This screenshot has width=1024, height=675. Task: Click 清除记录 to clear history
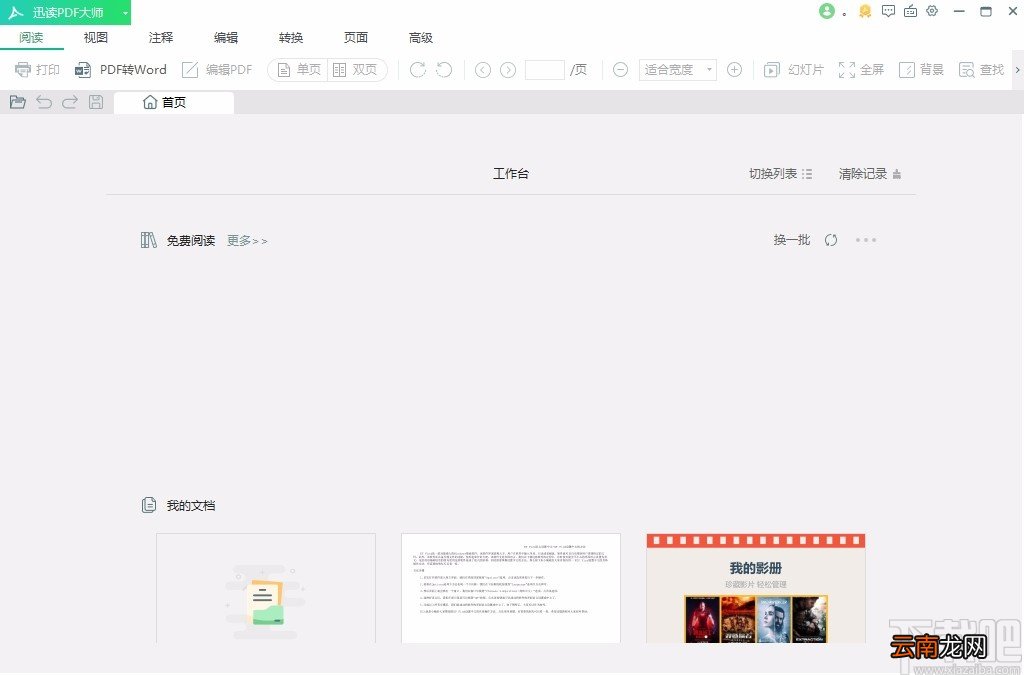[x=870, y=174]
